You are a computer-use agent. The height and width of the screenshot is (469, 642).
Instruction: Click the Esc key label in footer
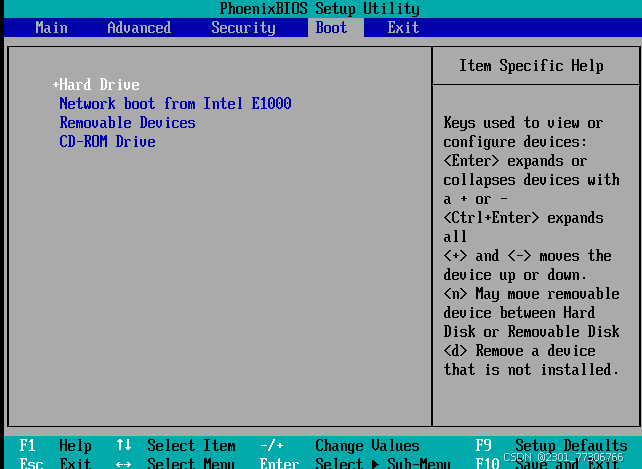tap(31, 463)
